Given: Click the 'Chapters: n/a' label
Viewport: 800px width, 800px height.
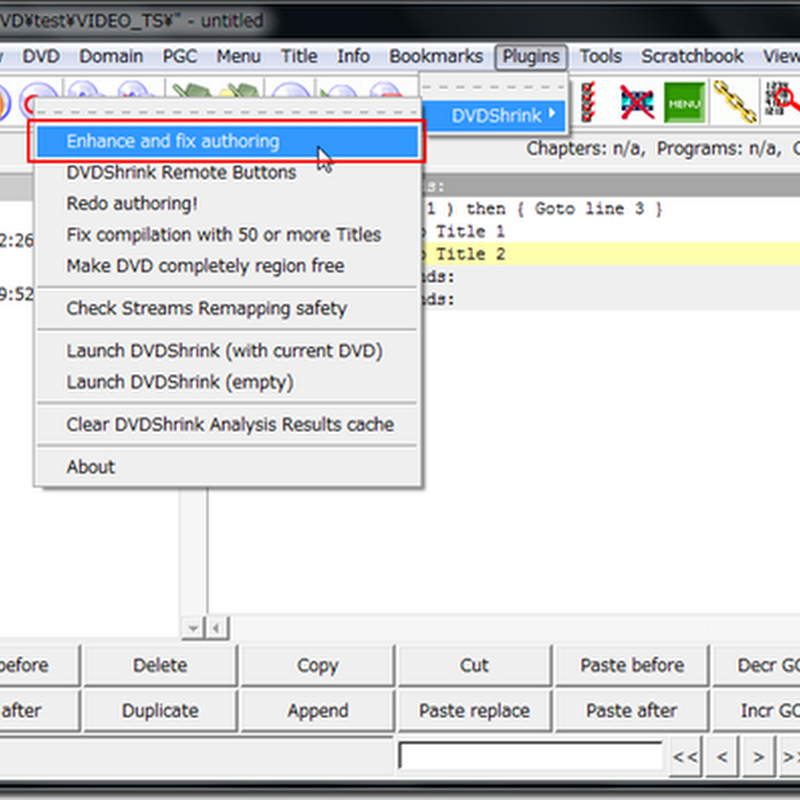Looking at the screenshot, I should (x=586, y=148).
